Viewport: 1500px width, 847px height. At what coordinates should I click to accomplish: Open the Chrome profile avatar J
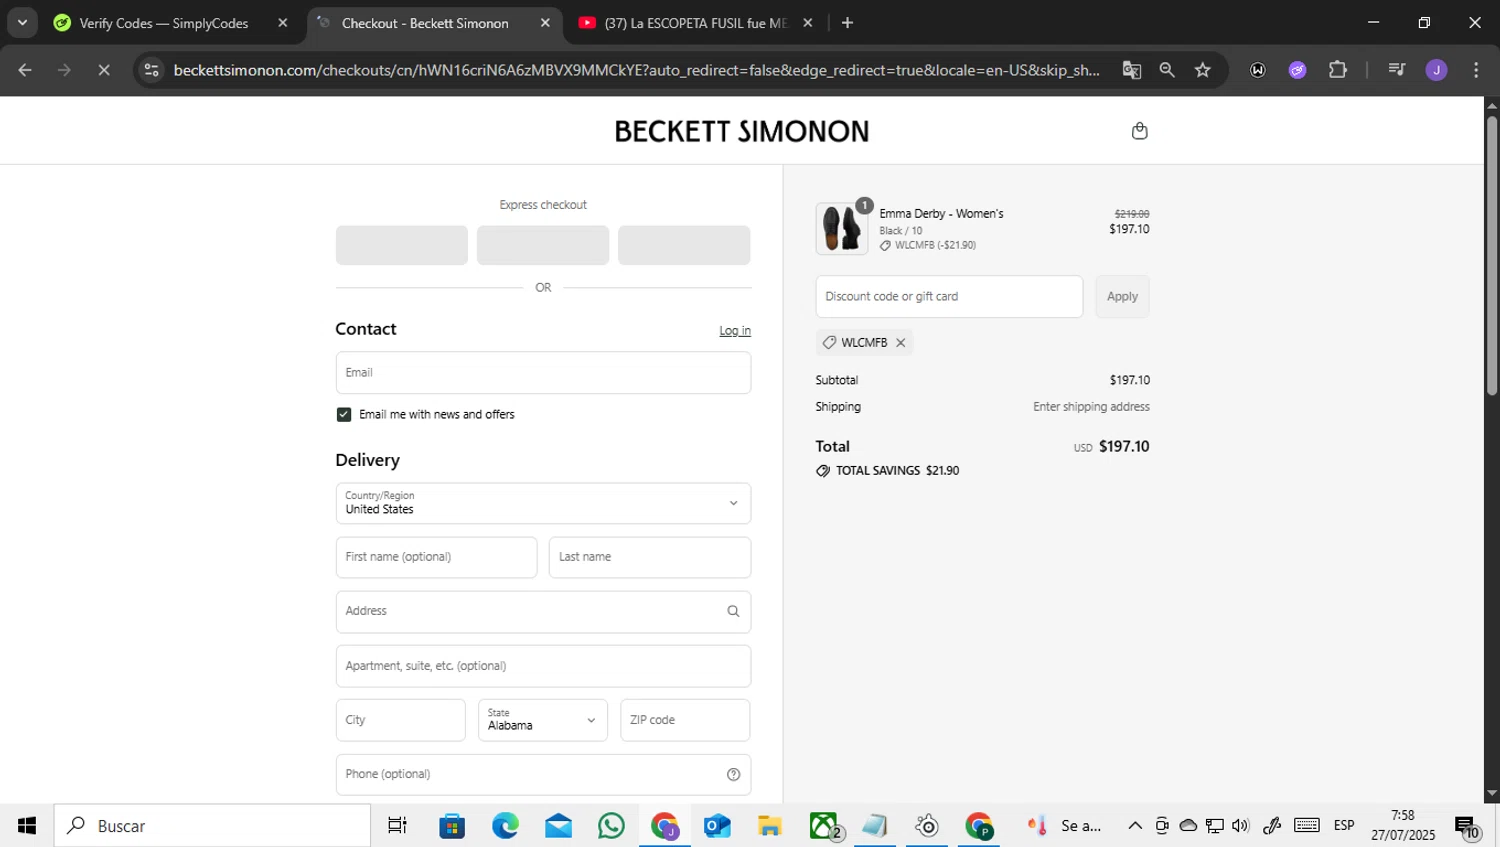click(1436, 70)
